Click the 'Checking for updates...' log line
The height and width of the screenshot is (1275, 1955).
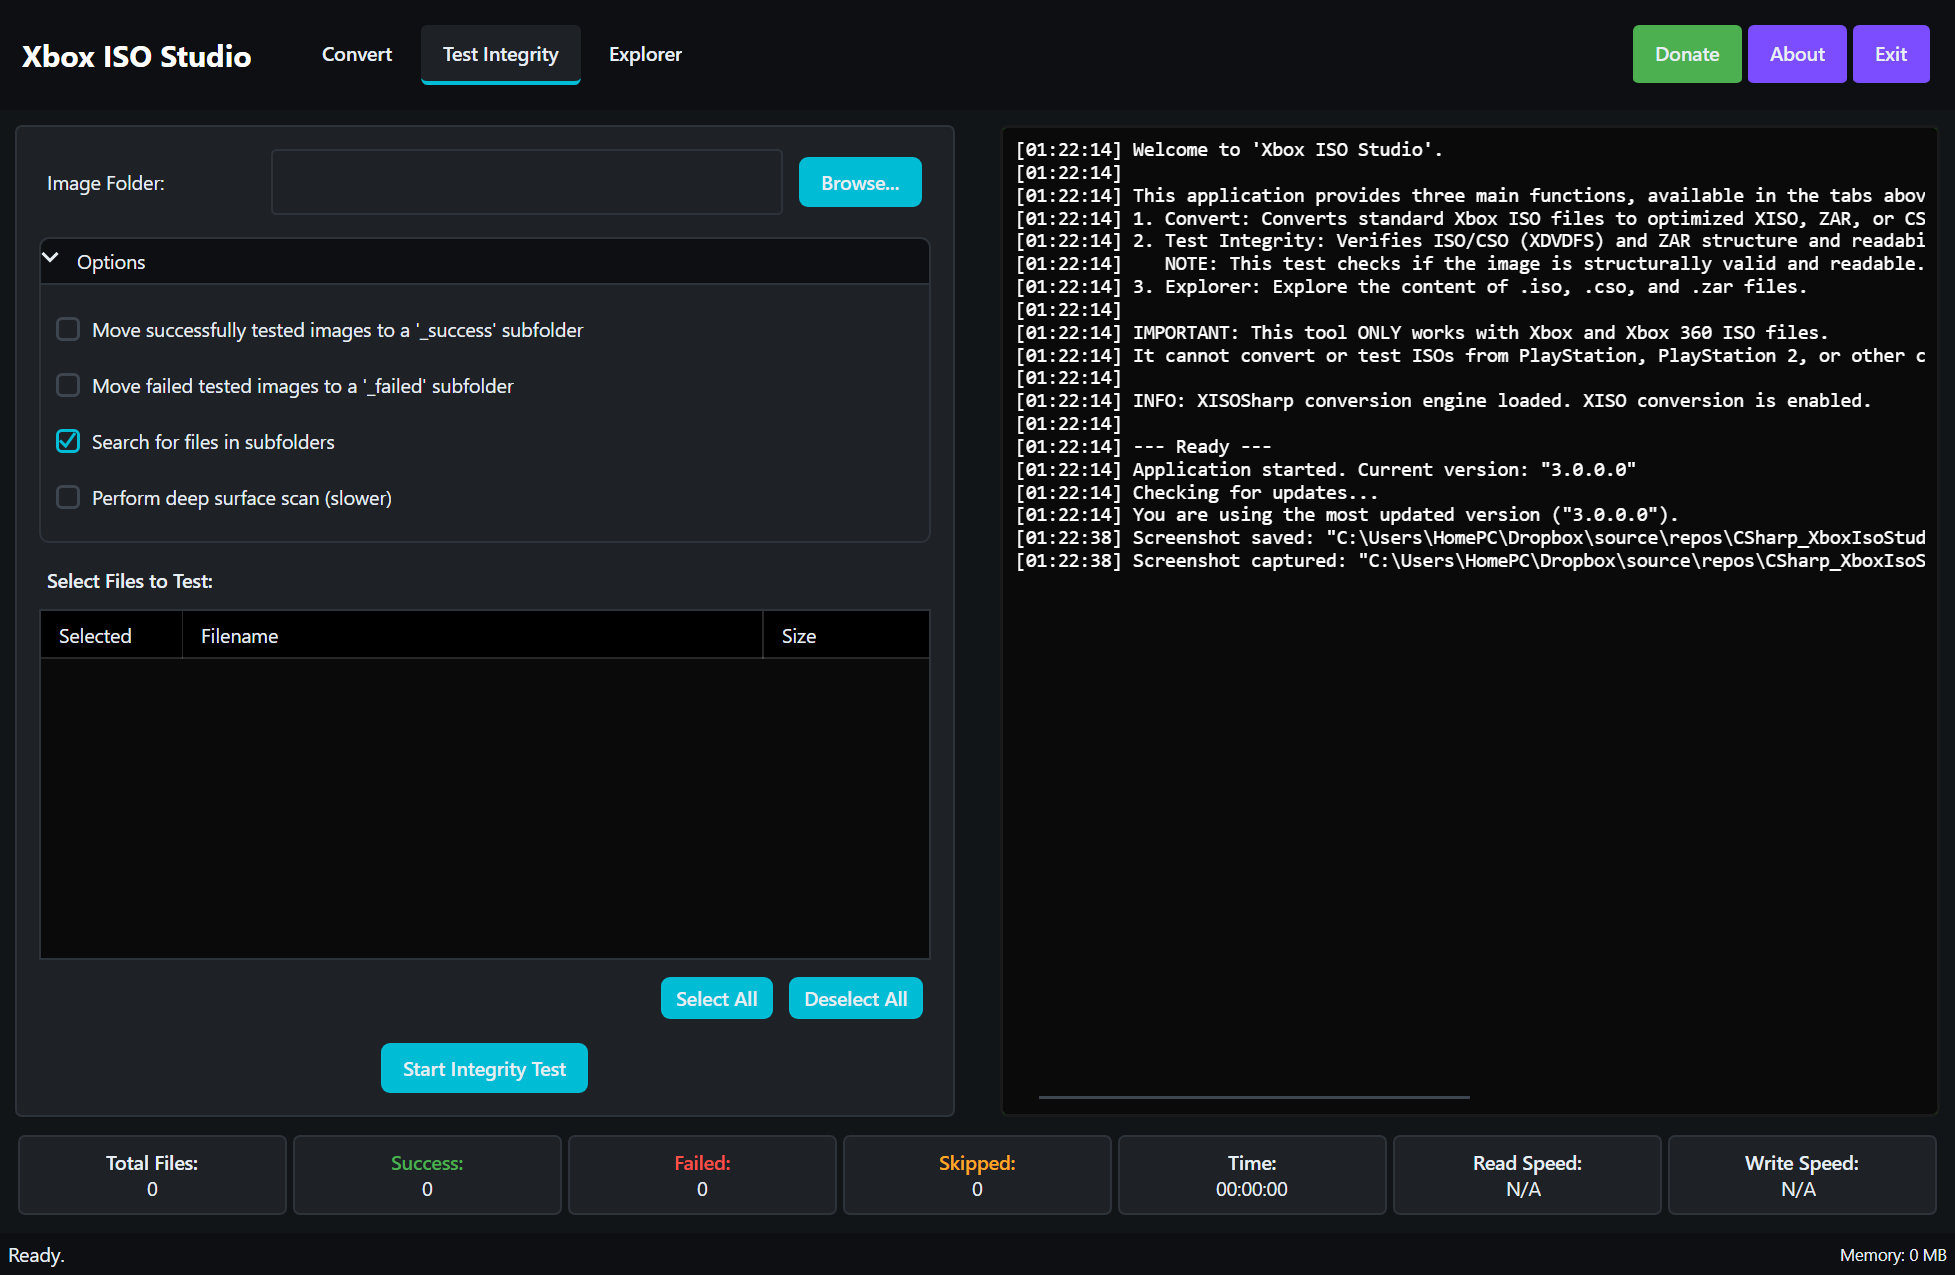[1197, 493]
